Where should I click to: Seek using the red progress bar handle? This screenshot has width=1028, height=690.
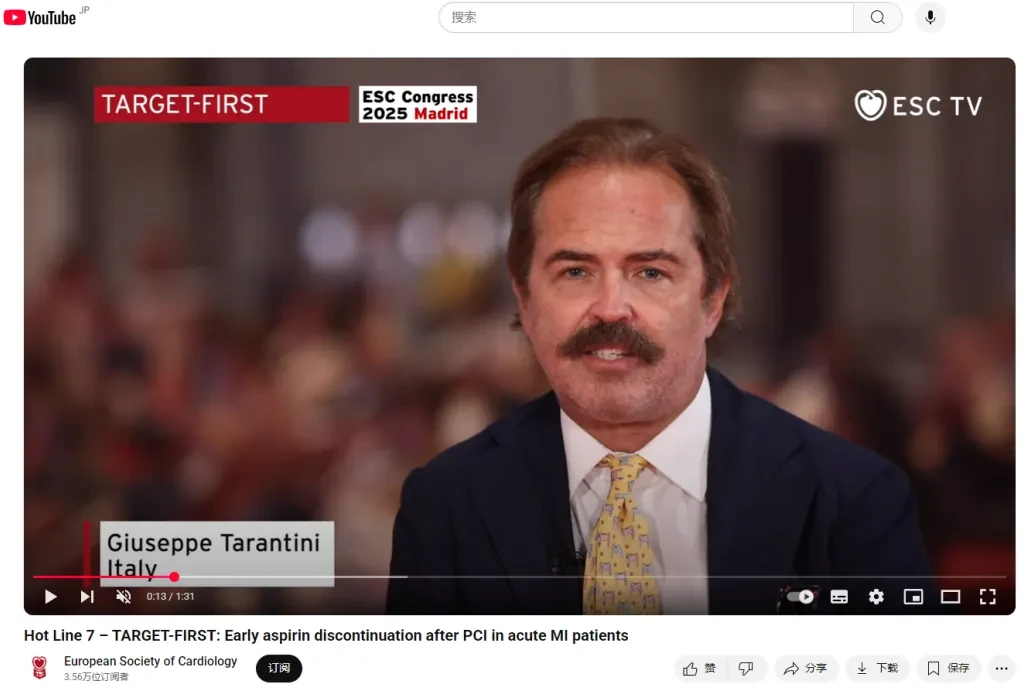[174, 577]
